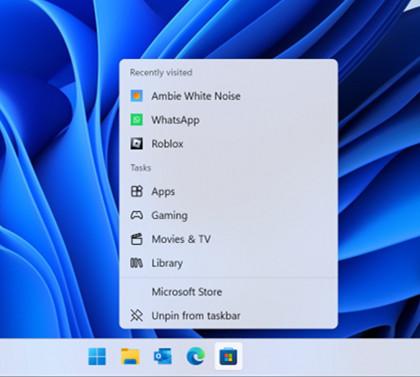Open the Apps task
The height and width of the screenshot is (377, 420).
click(x=228, y=192)
